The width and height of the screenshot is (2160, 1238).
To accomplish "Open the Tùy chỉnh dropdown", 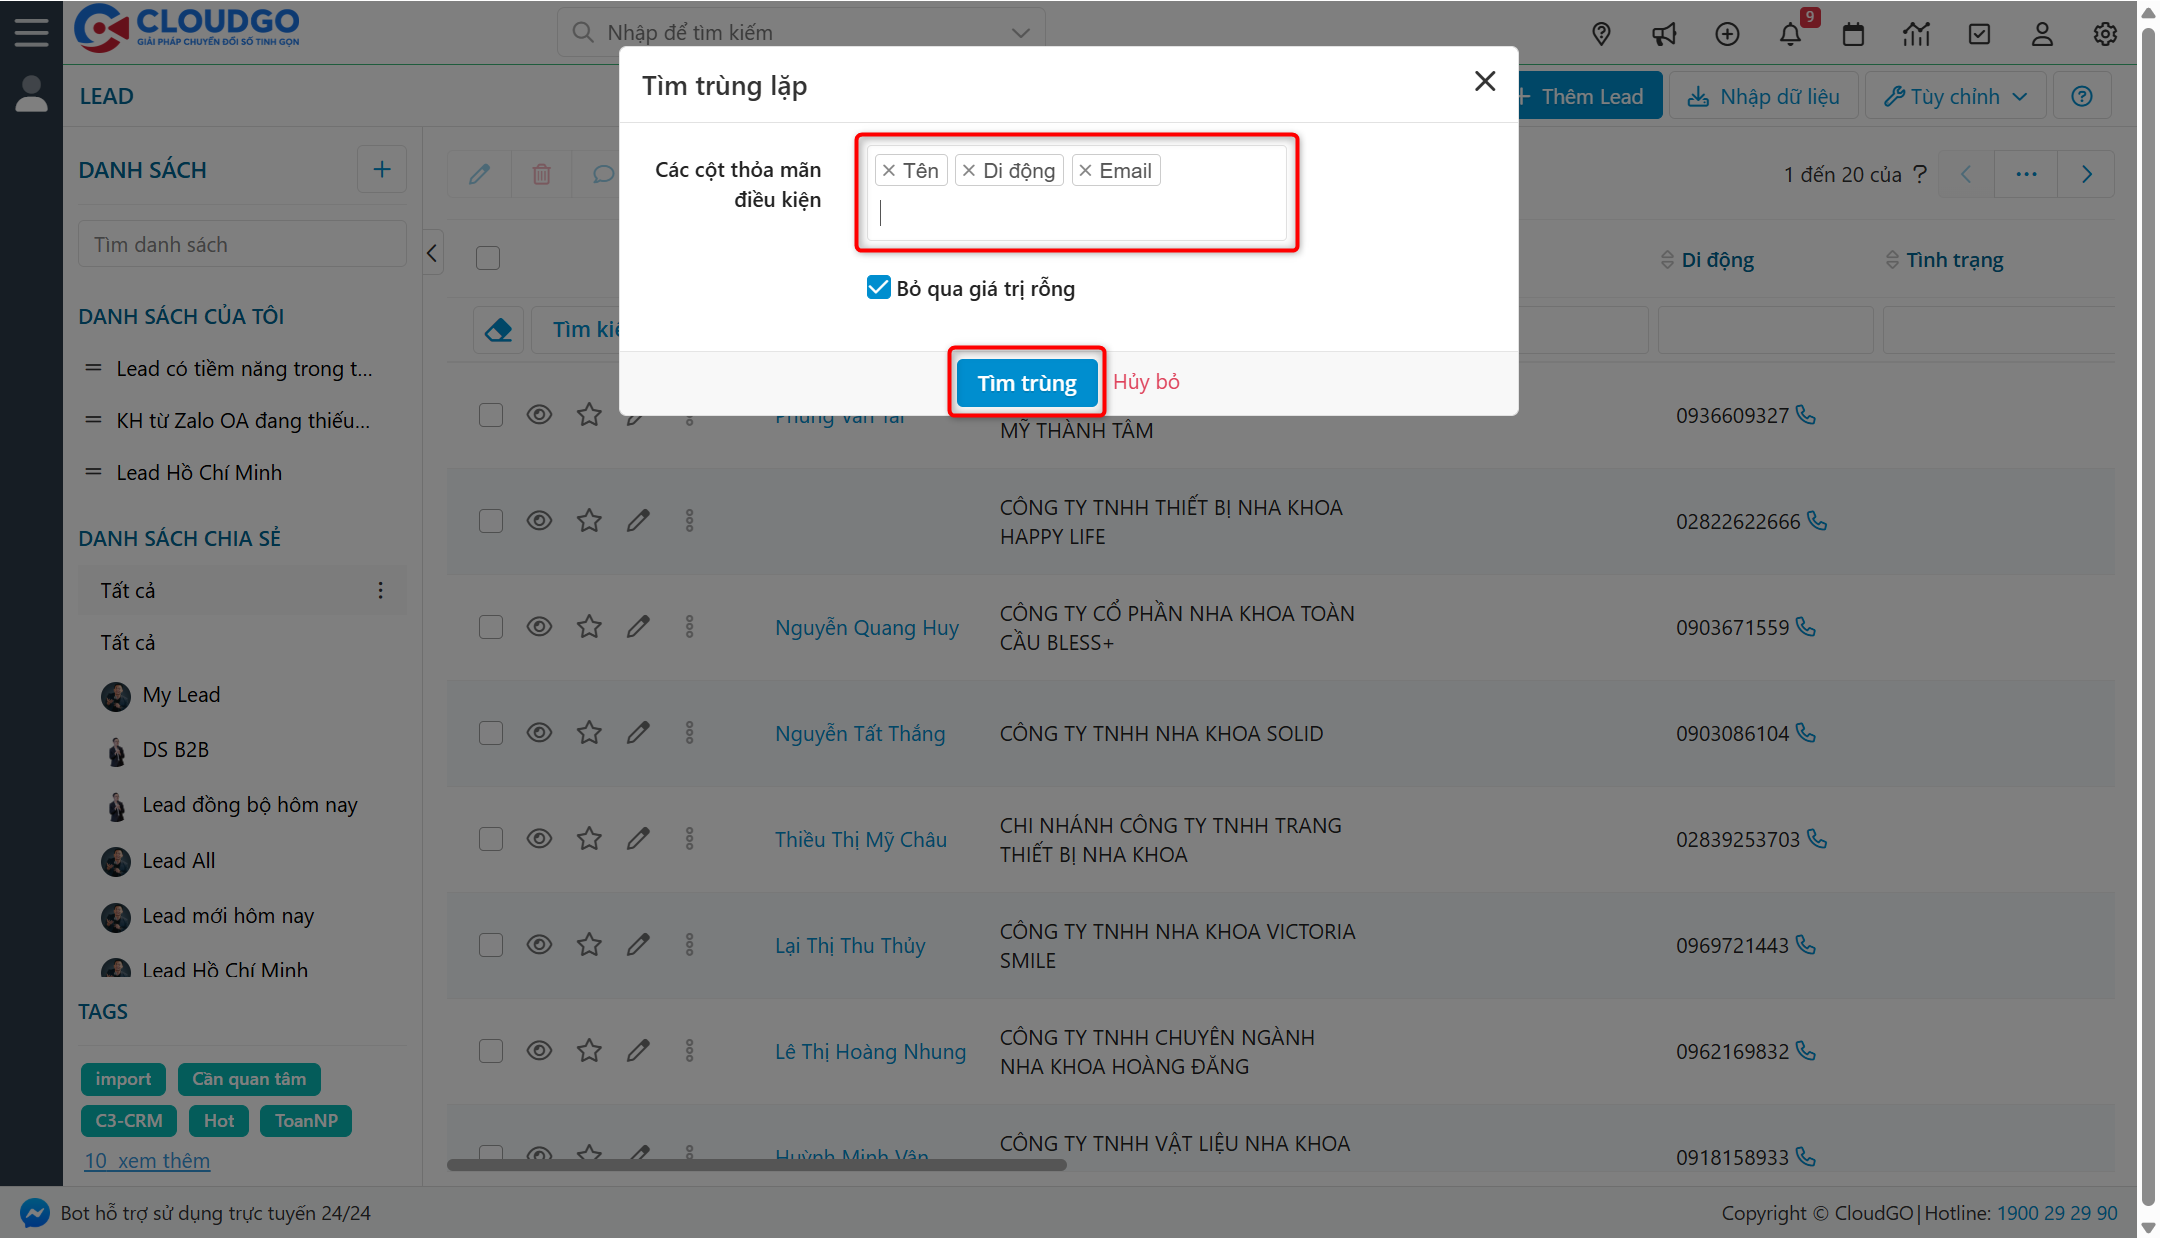I will (1954, 95).
